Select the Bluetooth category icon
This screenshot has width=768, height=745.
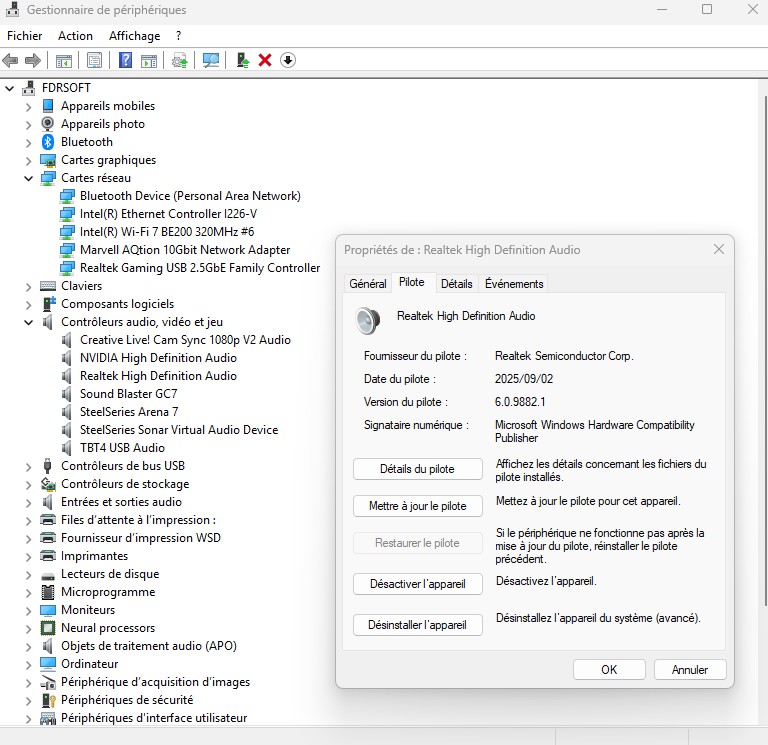[48, 142]
